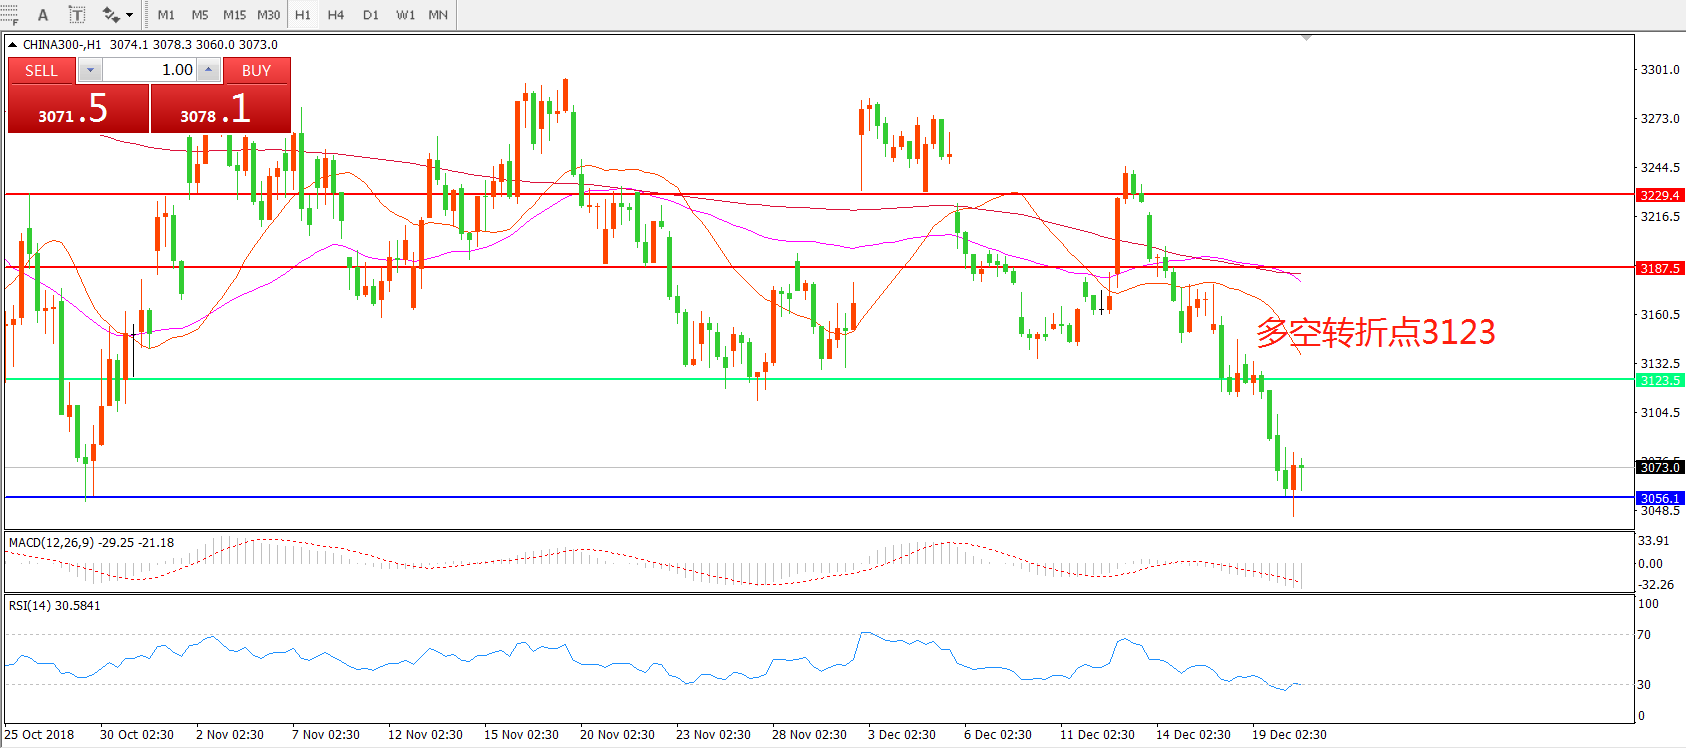Switch to M1 timeframe

[x=166, y=15]
